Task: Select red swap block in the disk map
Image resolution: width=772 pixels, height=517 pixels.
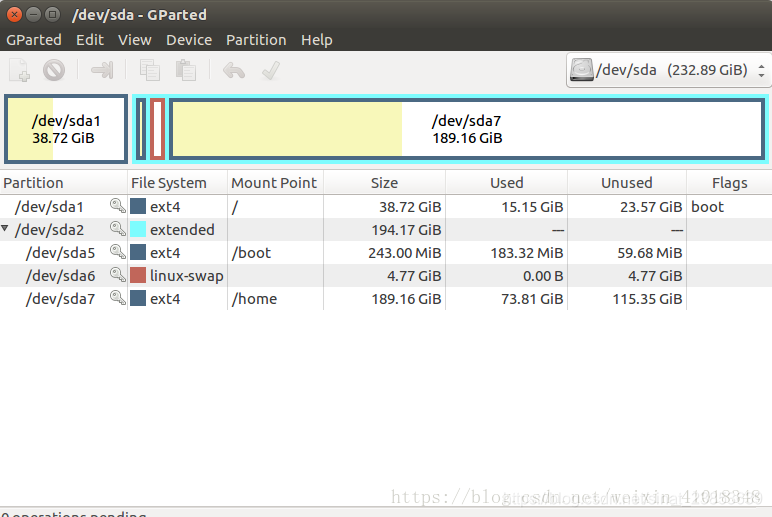Action: coord(158,129)
